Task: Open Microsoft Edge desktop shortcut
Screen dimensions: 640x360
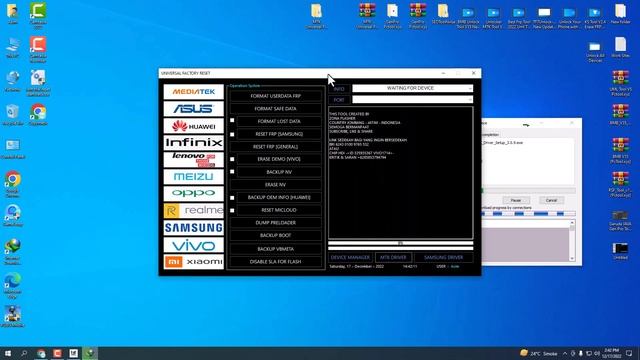Action: pos(13,285)
